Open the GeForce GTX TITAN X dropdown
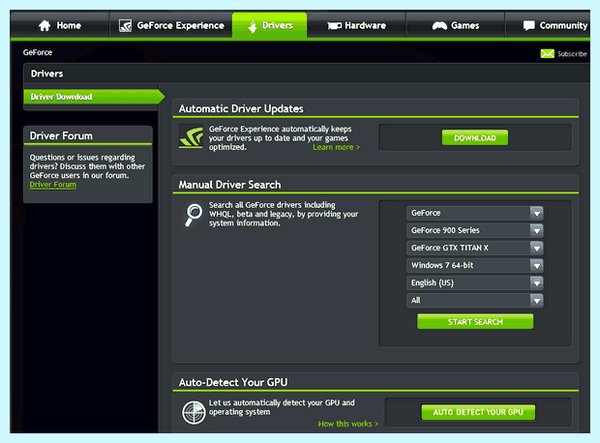 pyautogui.click(x=474, y=248)
